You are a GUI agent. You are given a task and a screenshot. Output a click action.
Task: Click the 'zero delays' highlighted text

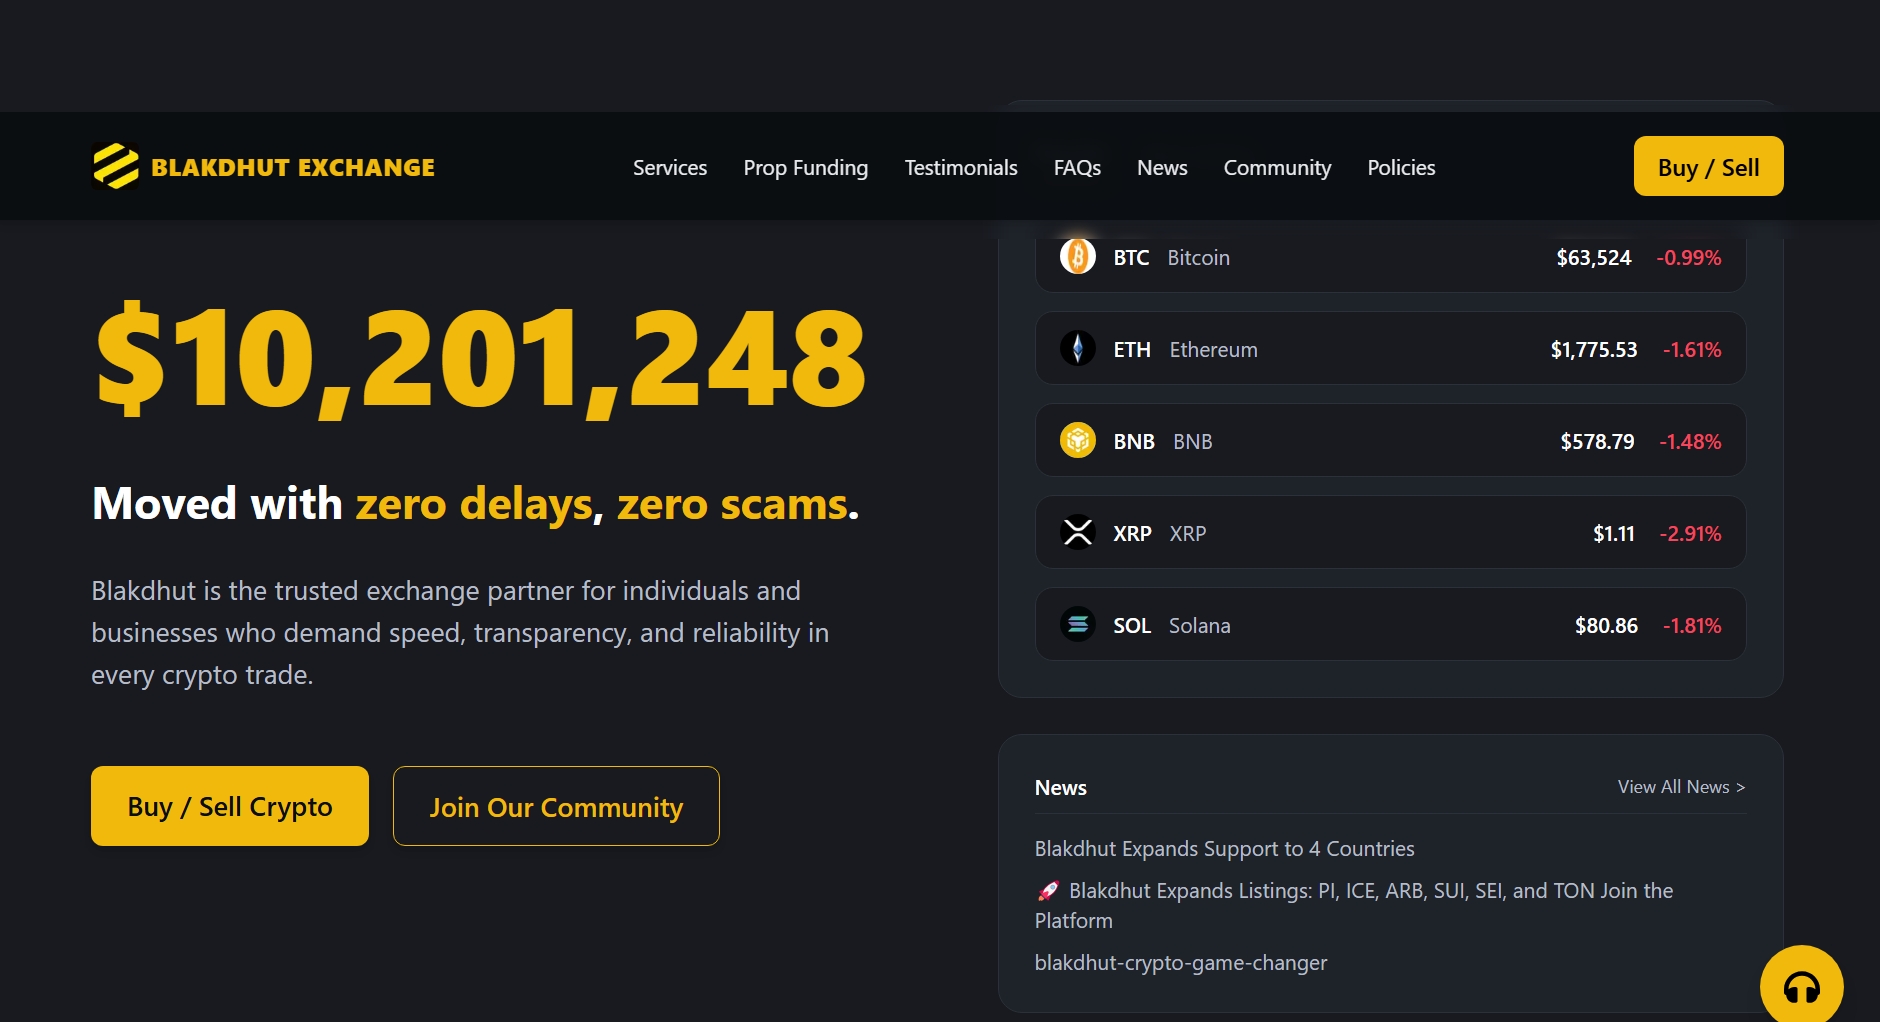(x=475, y=503)
